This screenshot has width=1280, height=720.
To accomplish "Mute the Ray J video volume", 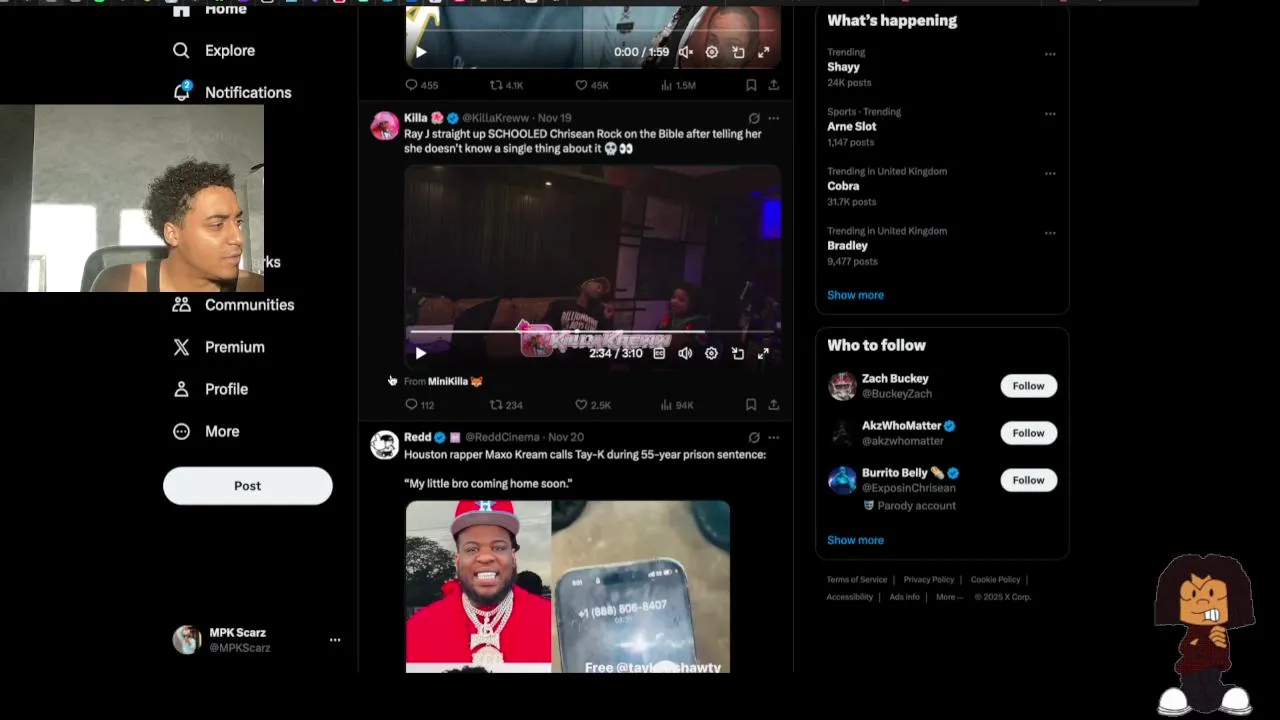I will point(685,353).
